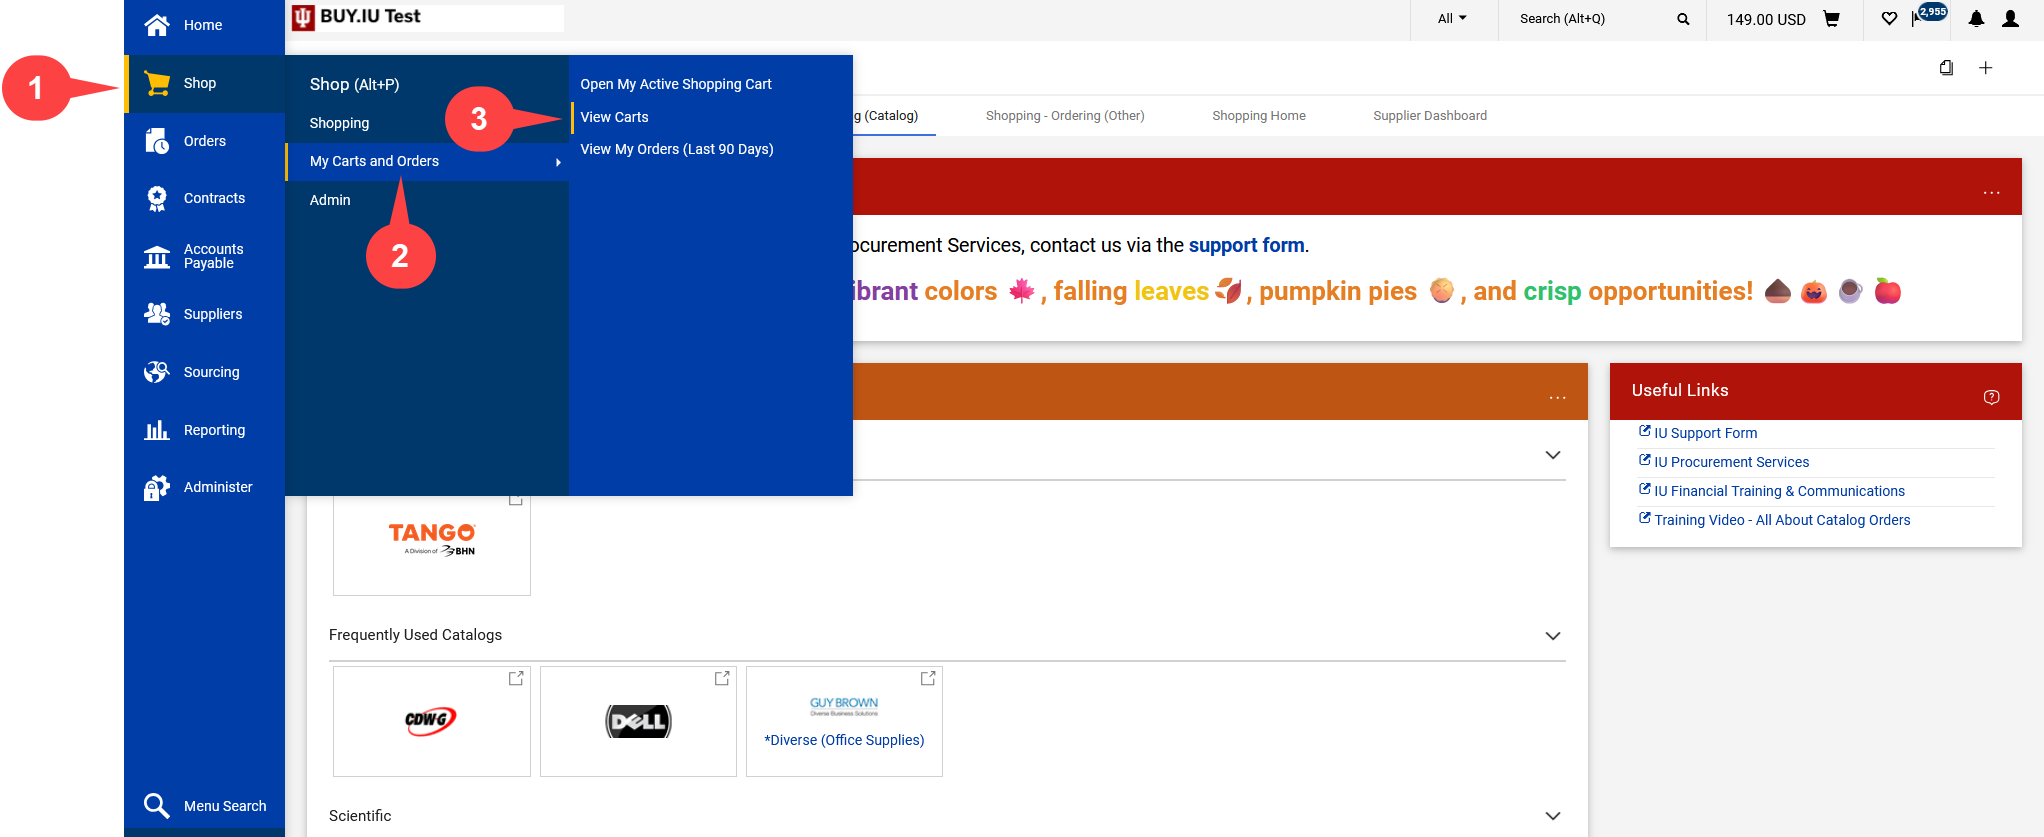
Task: Select the Accounts Payable bank icon
Action: 157,257
